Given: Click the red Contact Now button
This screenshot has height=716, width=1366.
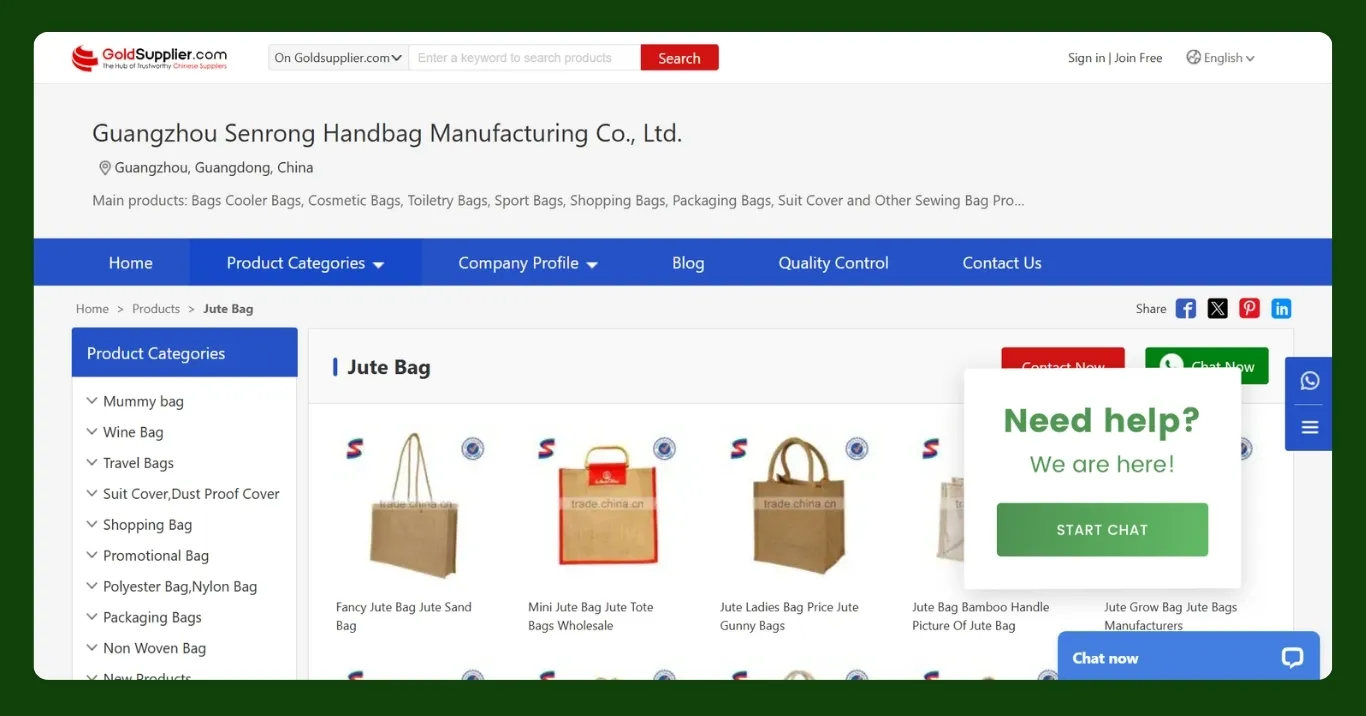Looking at the screenshot, I should point(1063,359).
